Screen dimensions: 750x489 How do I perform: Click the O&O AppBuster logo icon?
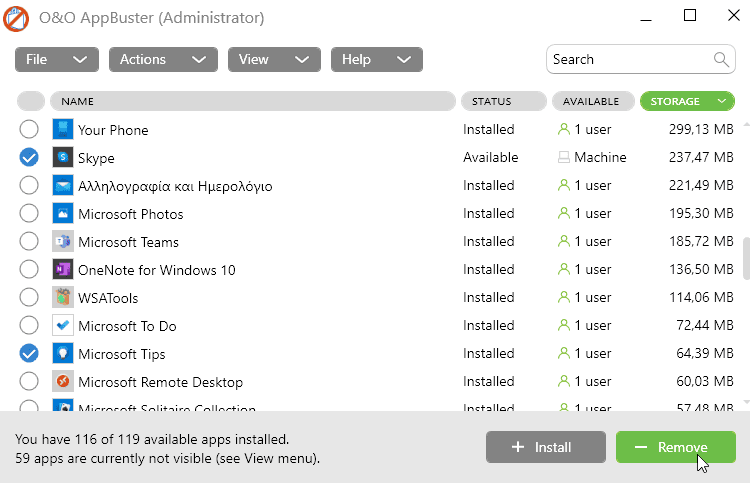point(16,18)
